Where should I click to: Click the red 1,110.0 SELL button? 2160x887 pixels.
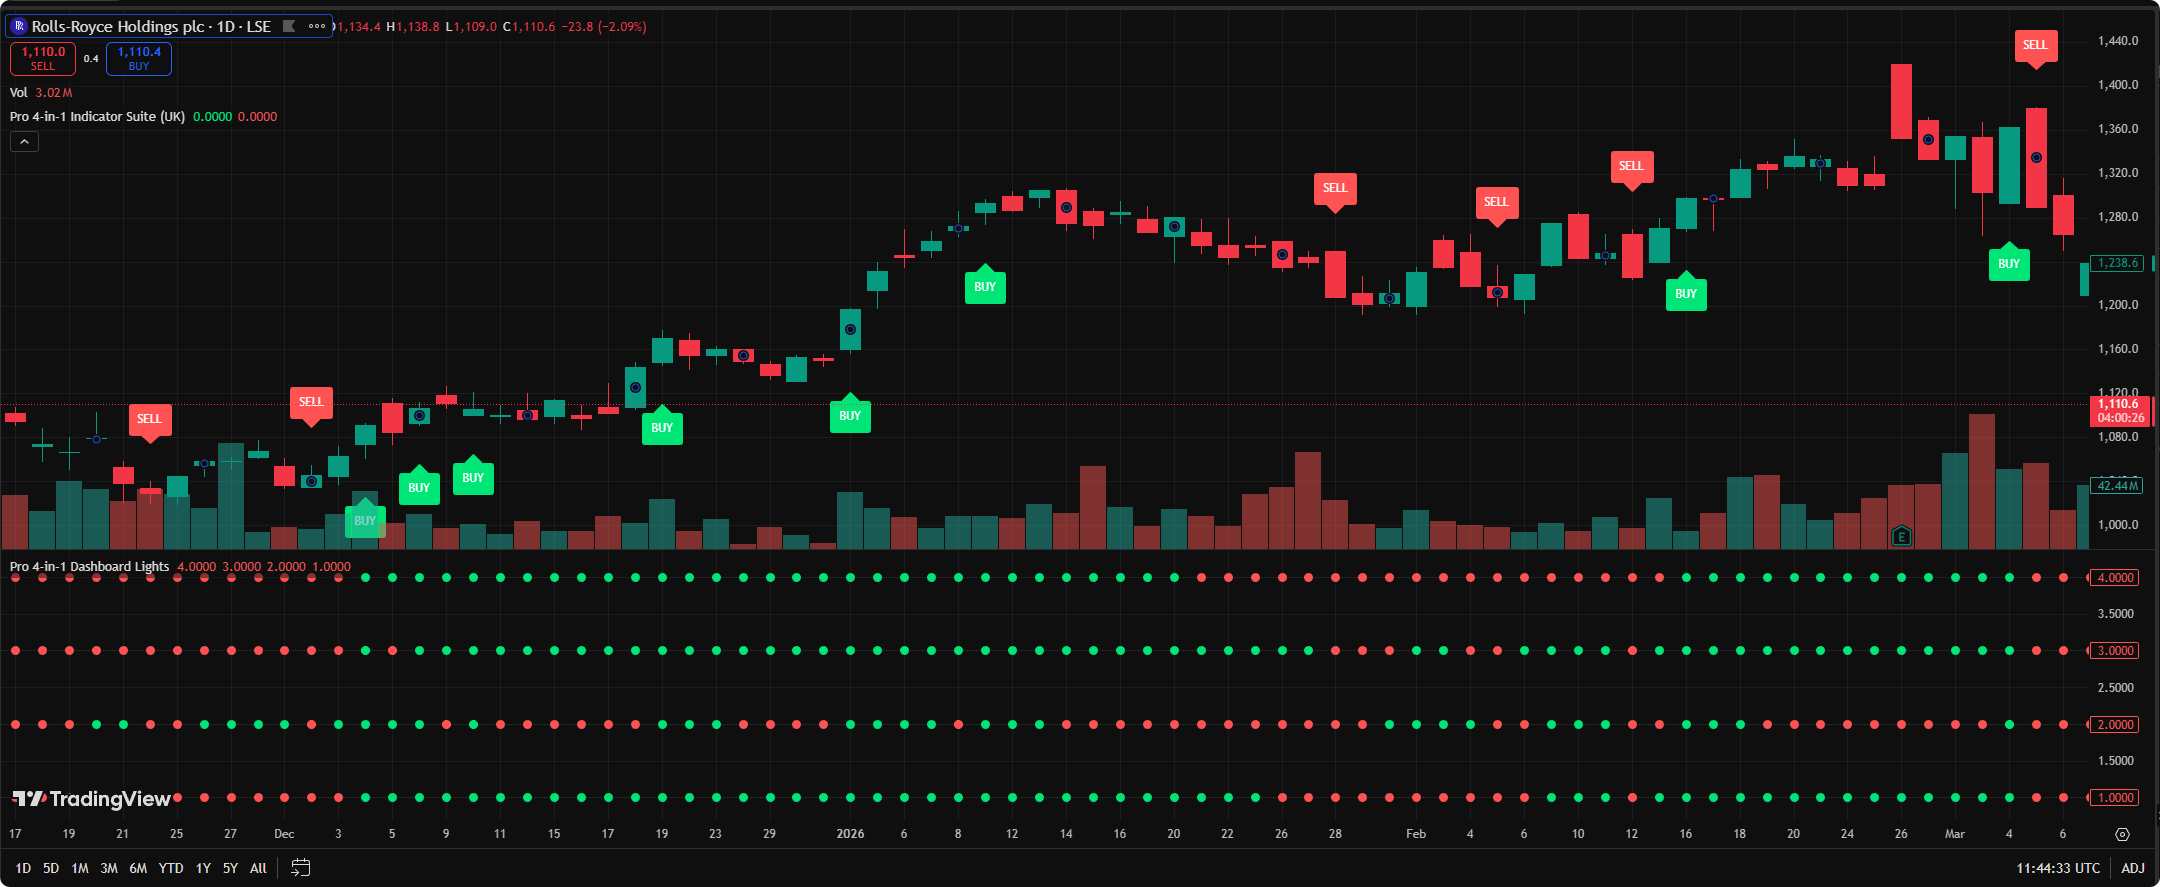click(43, 59)
